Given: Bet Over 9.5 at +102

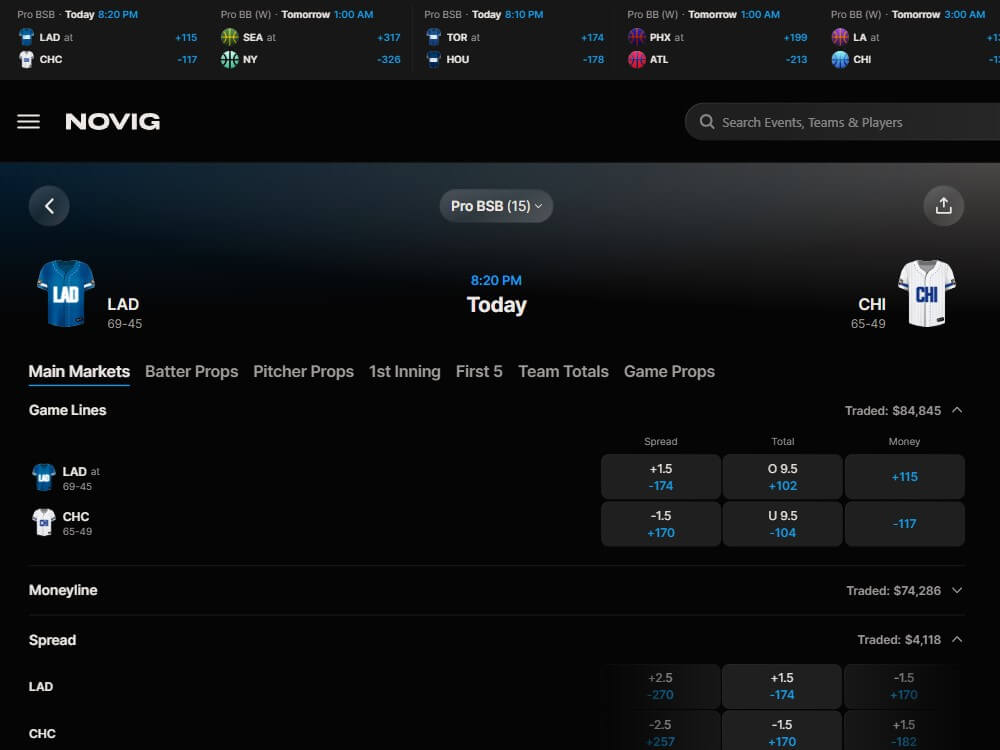Looking at the screenshot, I should pos(783,477).
